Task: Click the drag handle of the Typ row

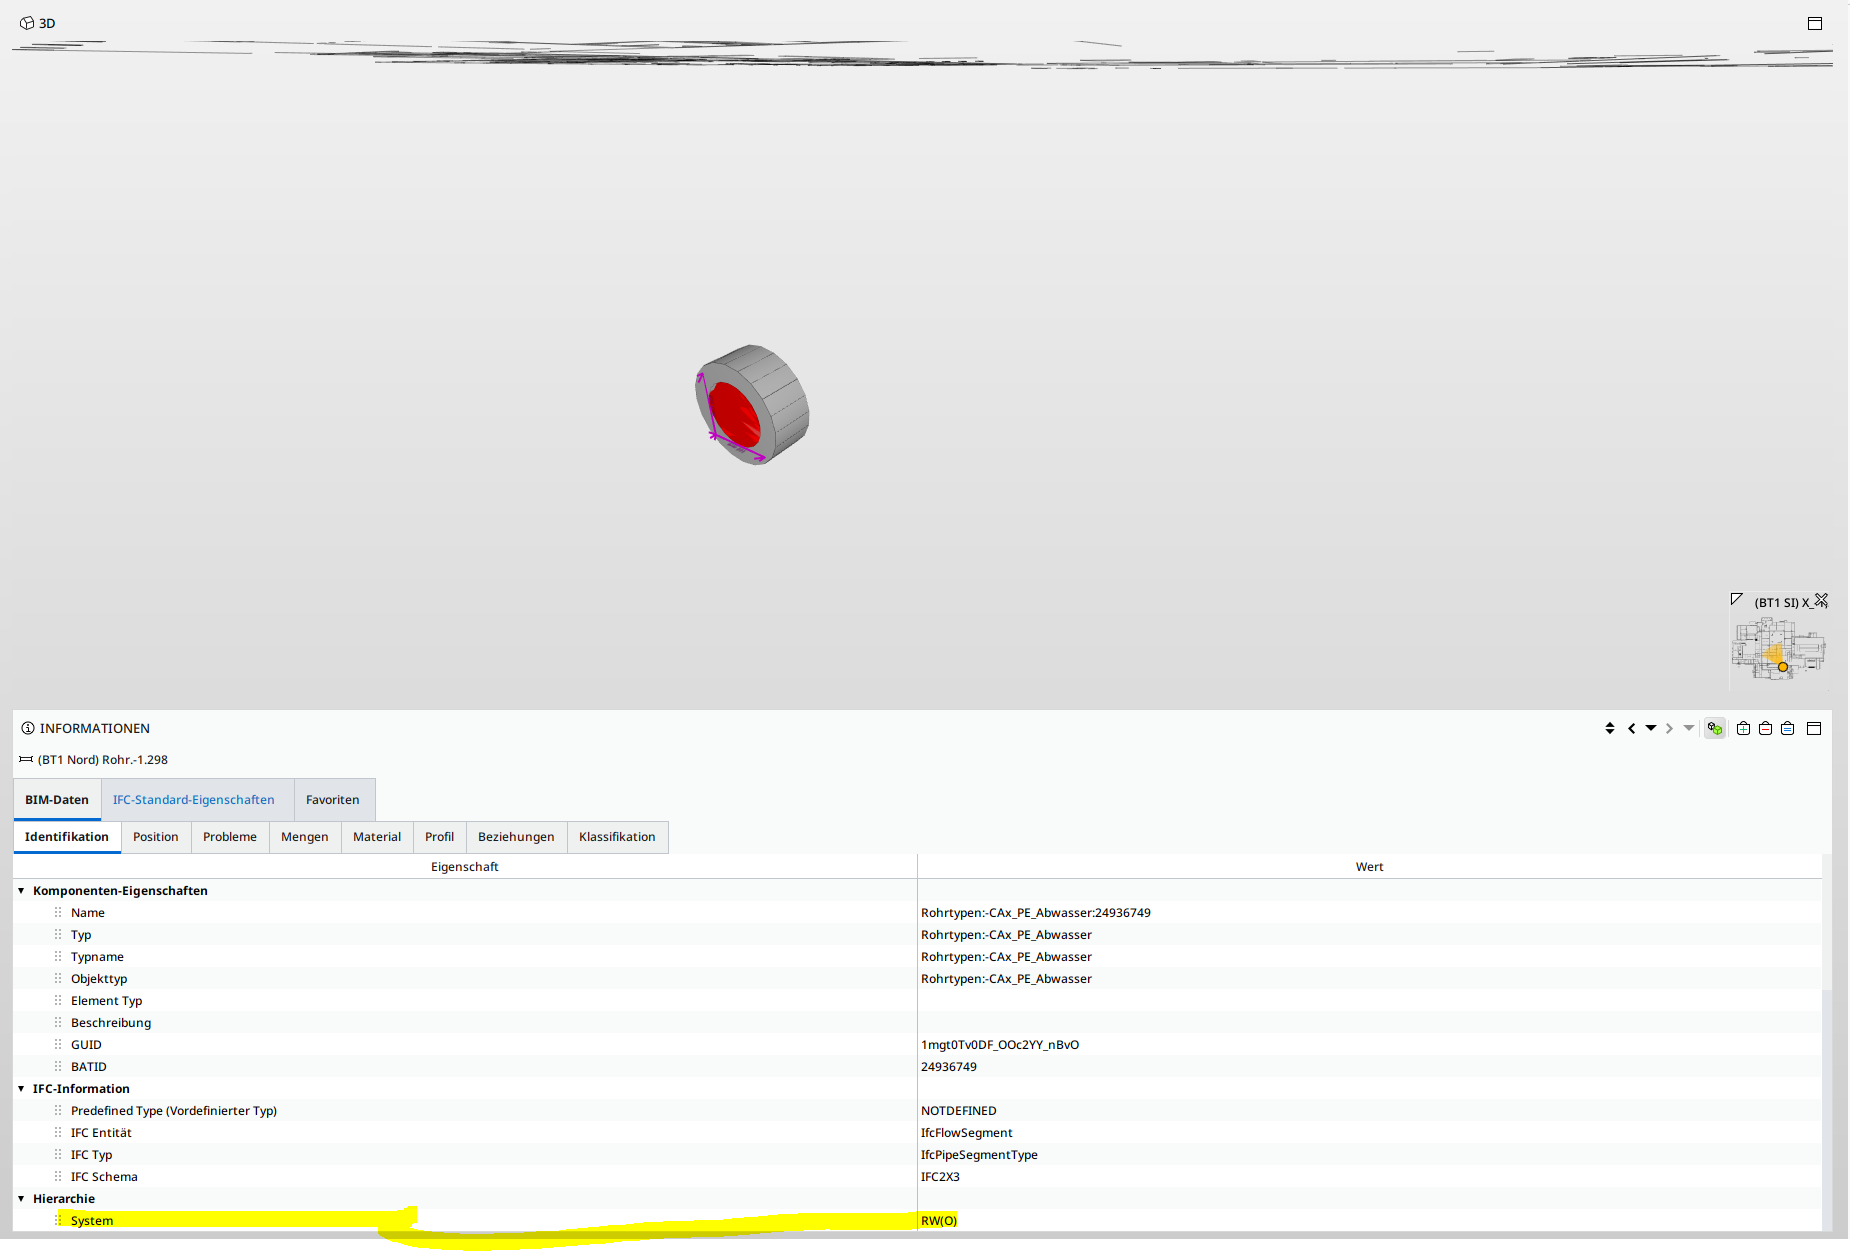Action: (x=58, y=935)
